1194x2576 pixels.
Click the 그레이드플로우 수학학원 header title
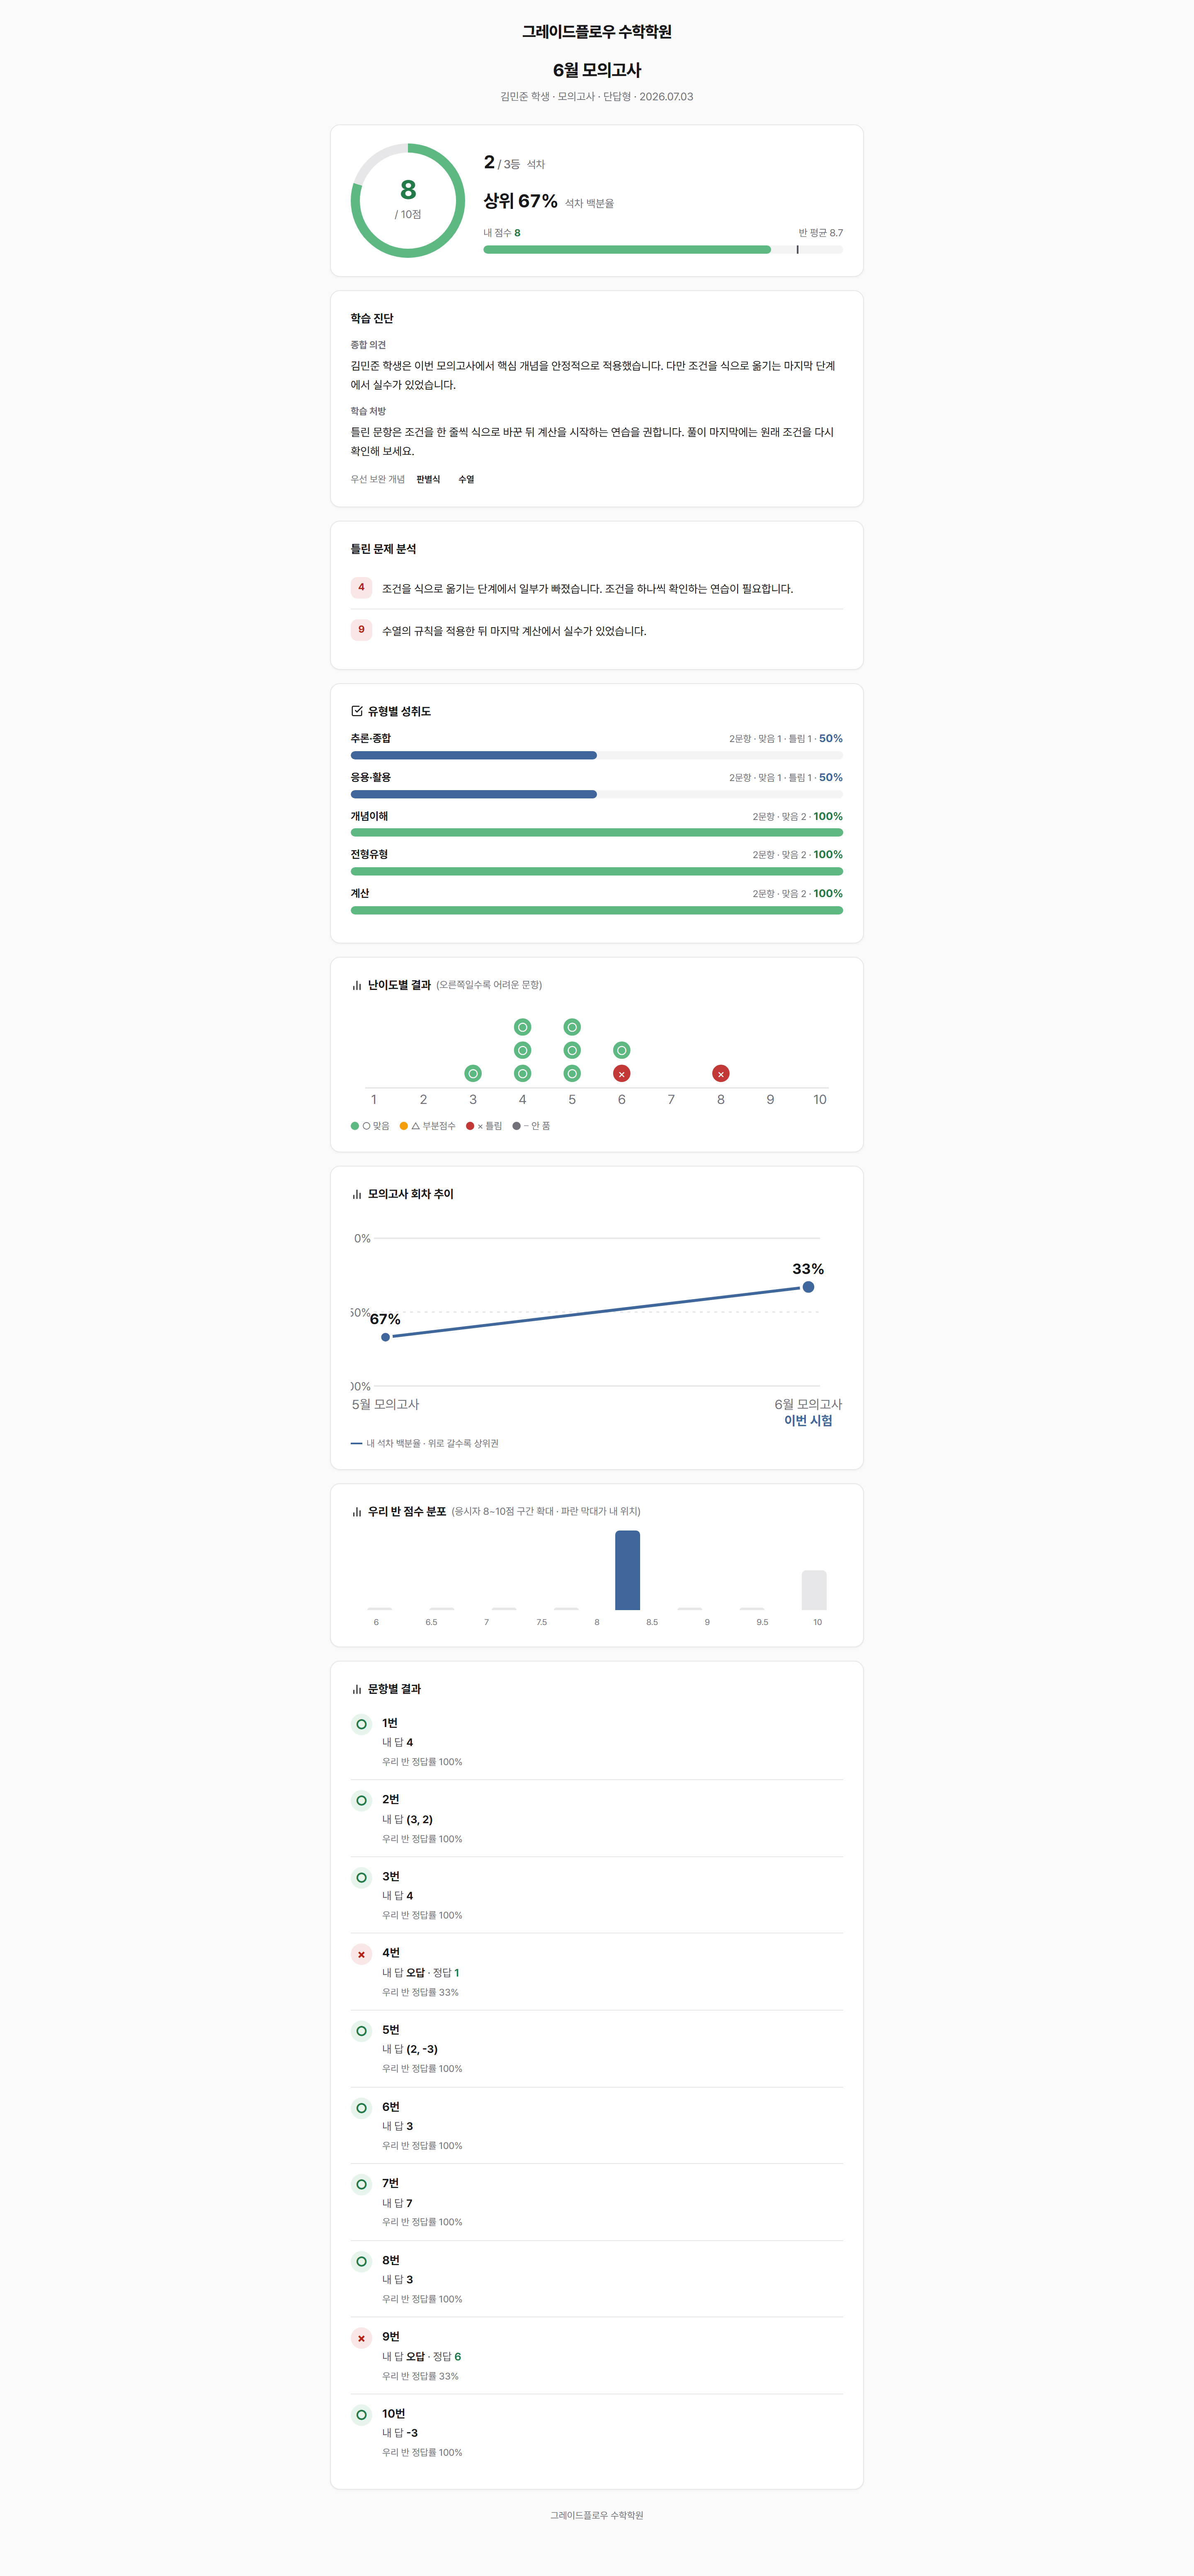(597, 32)
